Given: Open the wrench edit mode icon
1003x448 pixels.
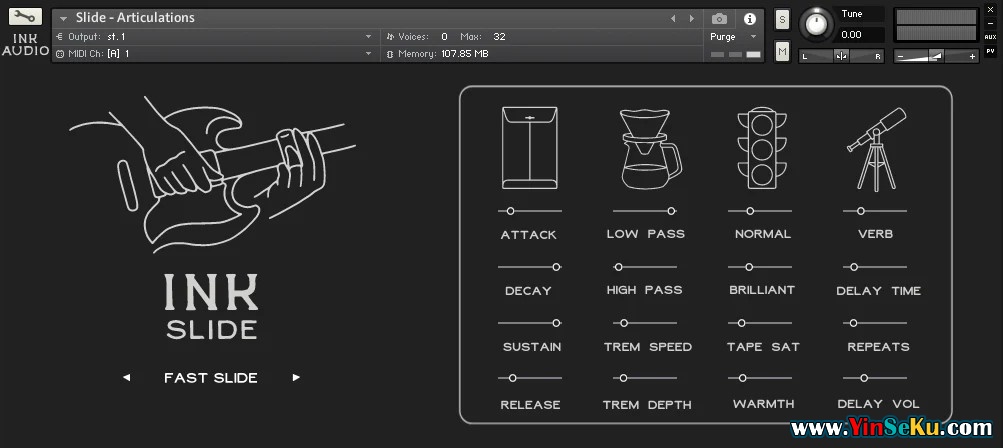Looking at the screenshot, I should click(x=25, y=17).
